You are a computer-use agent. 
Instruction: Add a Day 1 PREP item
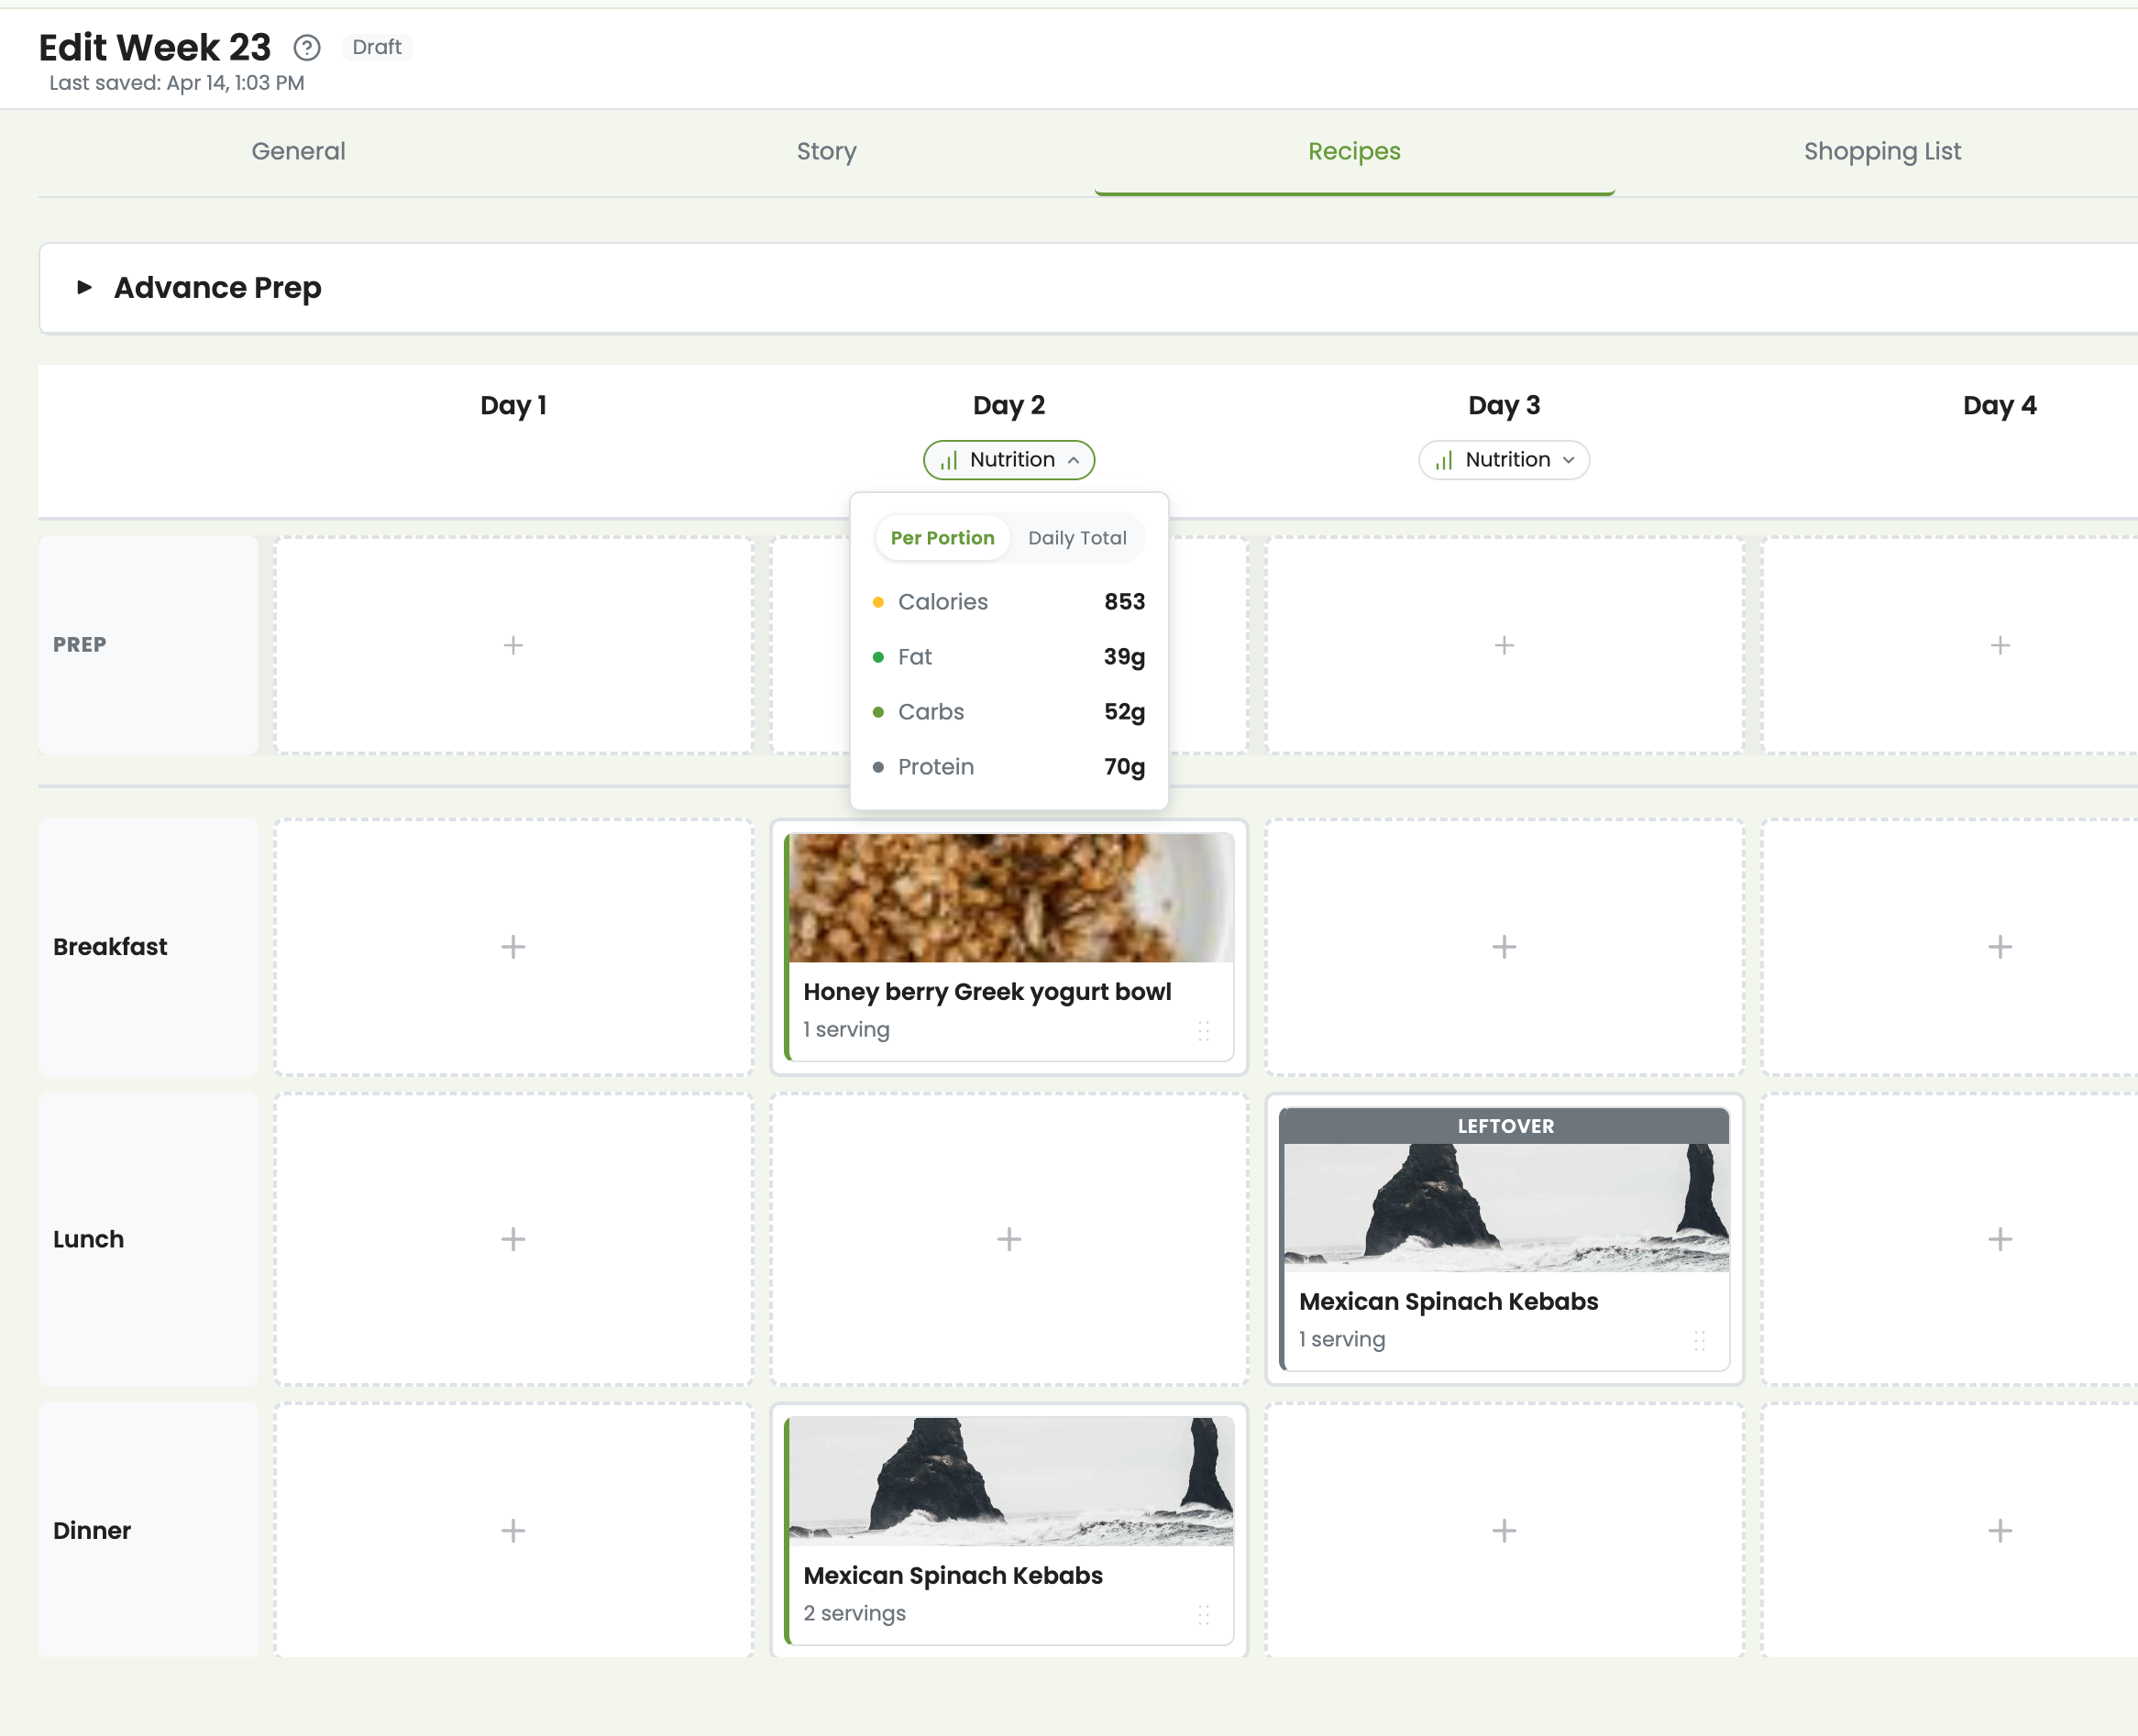tap(513, 645)
